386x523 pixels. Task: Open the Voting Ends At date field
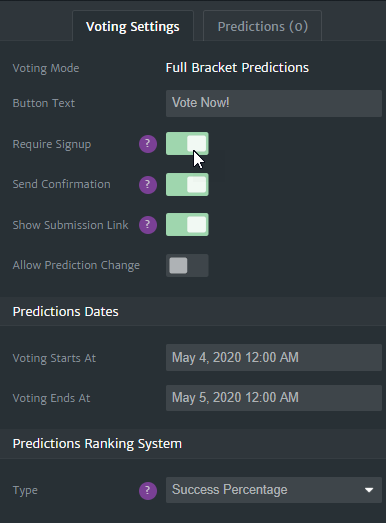[274, 398]
